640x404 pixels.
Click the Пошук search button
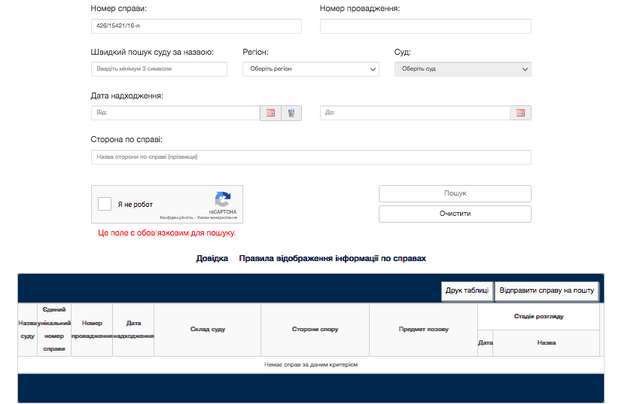point(455,193)
